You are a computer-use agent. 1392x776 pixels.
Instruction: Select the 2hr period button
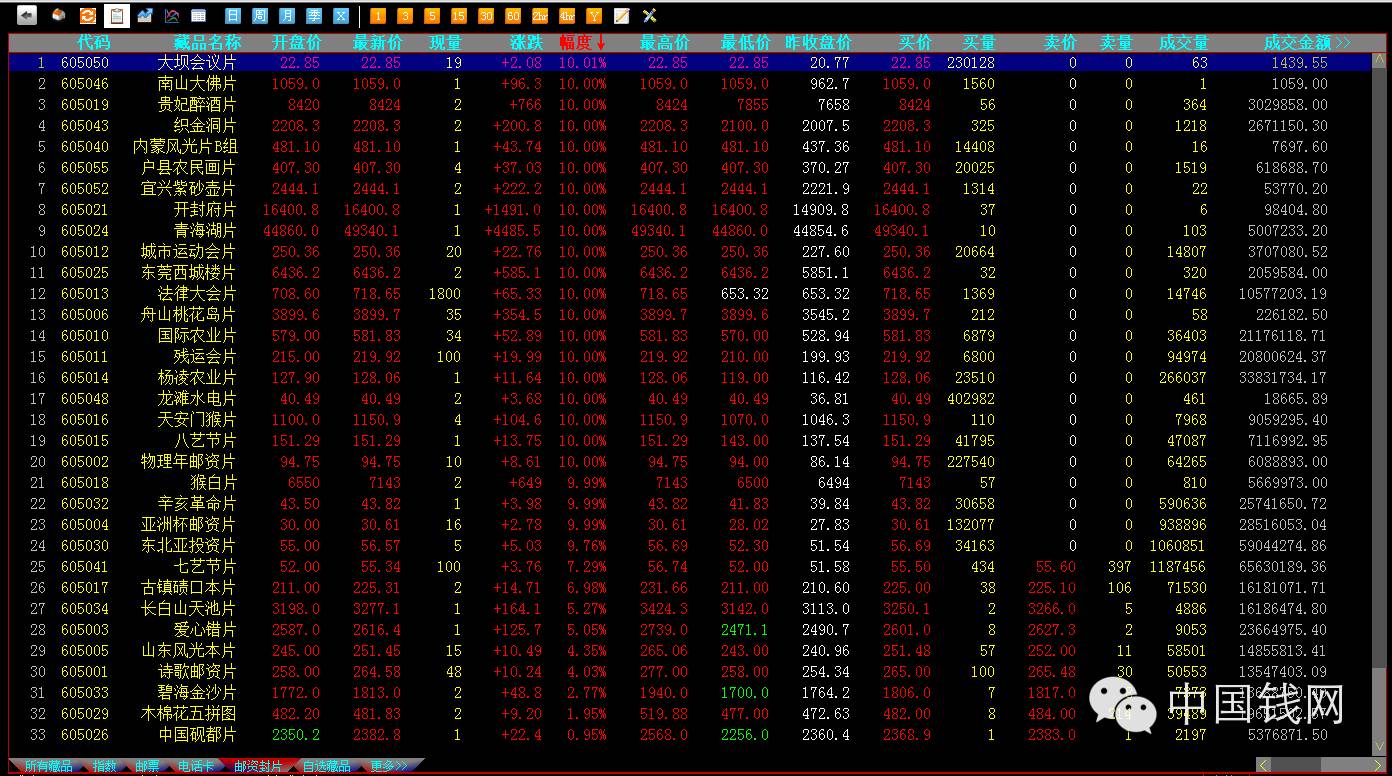(x=540, y=16)
